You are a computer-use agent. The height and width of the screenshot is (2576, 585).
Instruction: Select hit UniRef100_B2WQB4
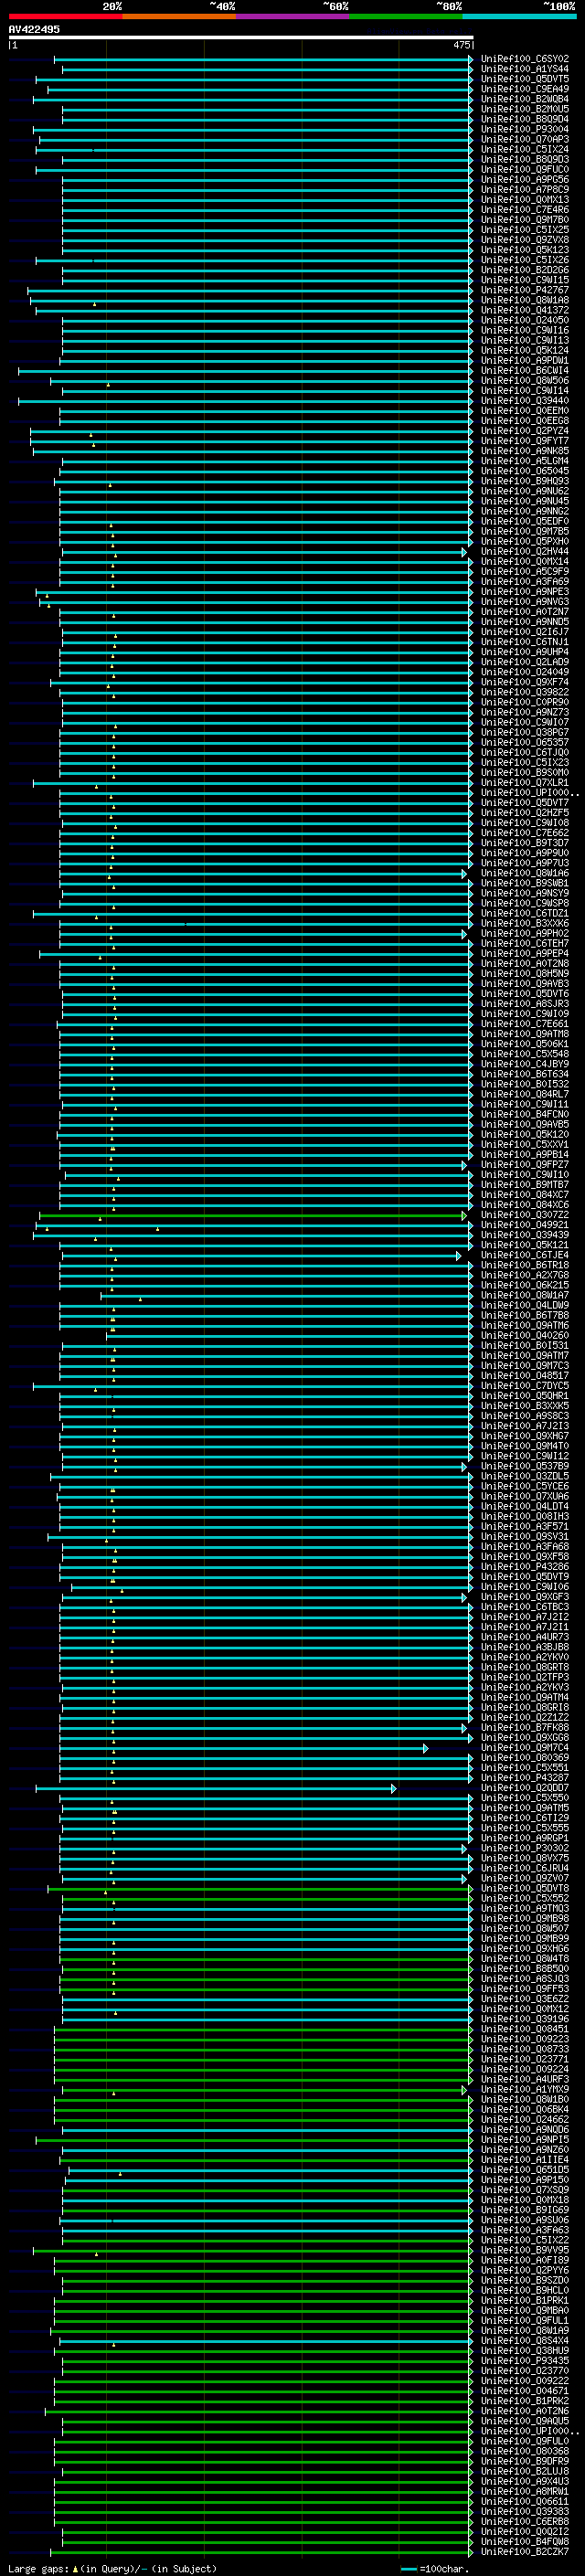[525, 99]
